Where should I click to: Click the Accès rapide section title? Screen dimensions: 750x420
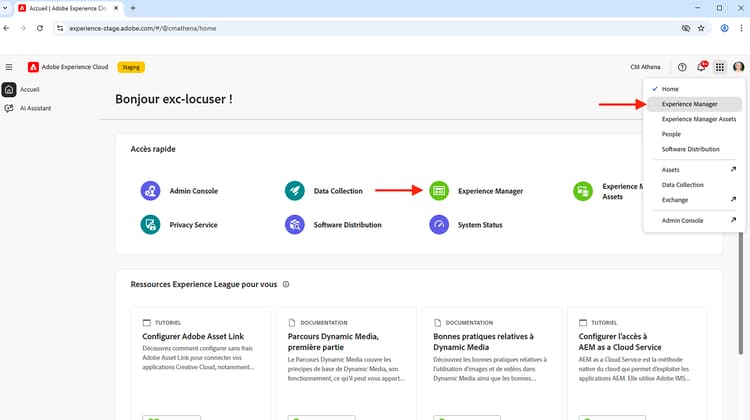coord(153,149)
